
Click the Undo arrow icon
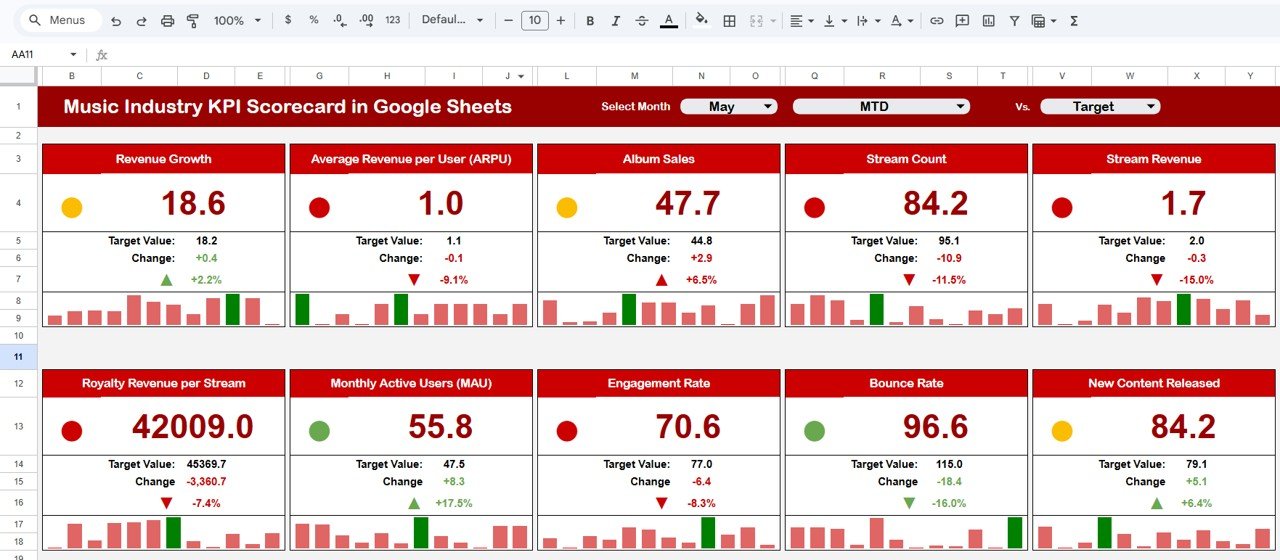click(116, 21)
